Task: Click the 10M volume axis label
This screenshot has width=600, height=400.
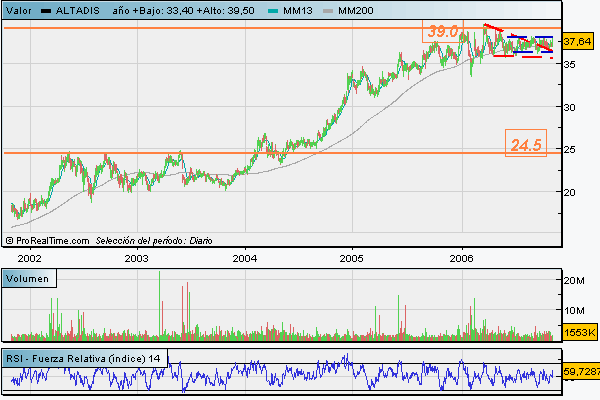Action: [574, 310]
